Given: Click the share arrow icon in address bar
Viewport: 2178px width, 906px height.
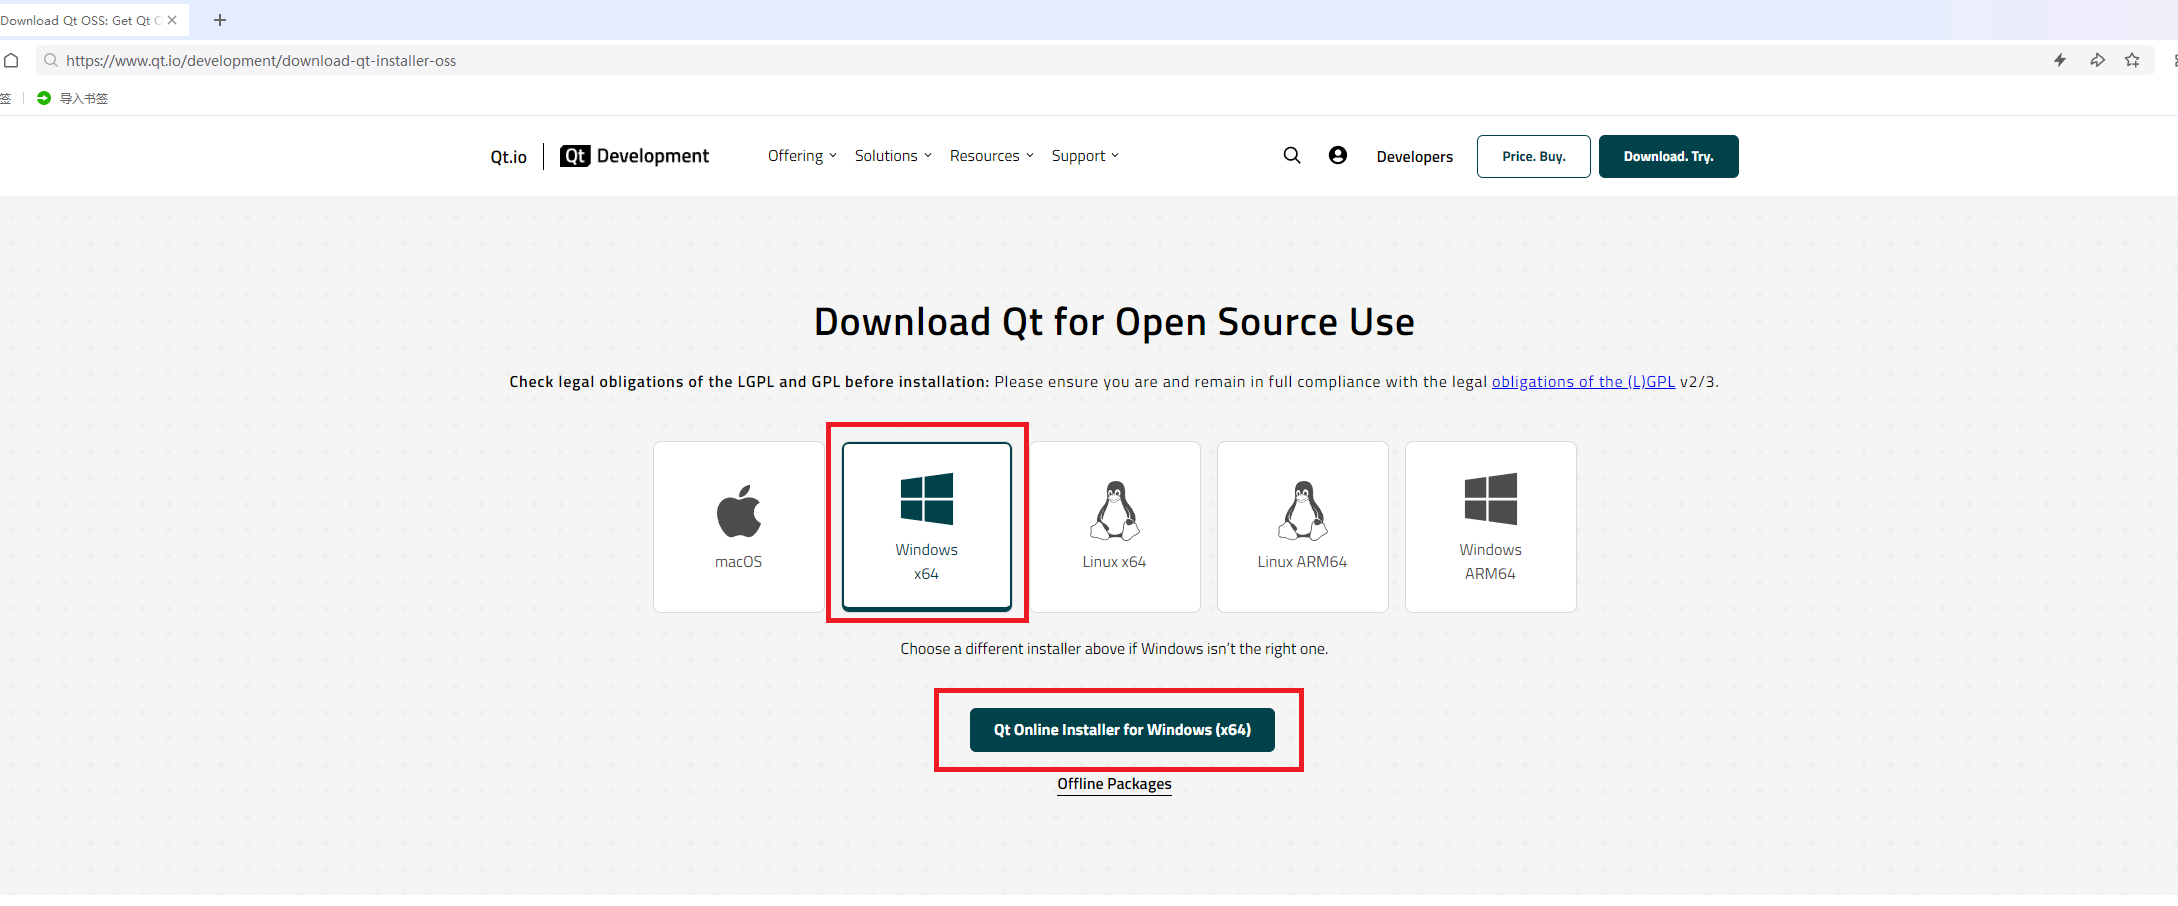Looking at the screenshot, I should (2097, 60).
